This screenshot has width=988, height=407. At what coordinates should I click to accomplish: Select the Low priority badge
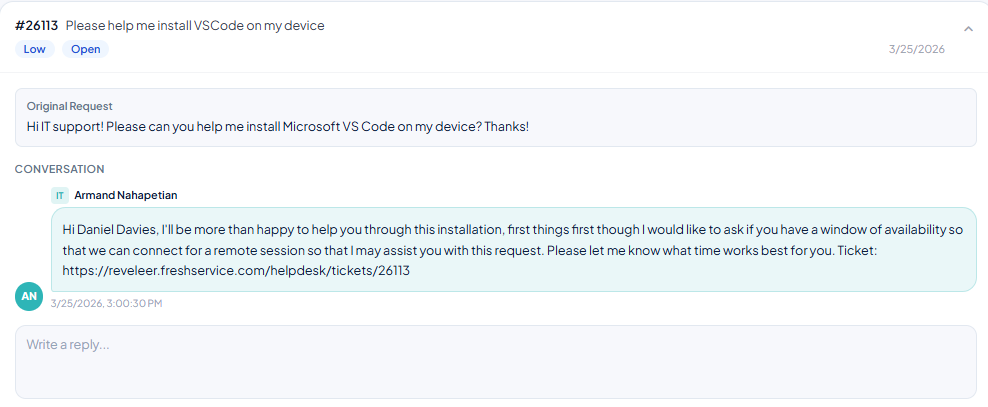pyautogui.click(x=35, y=49)
